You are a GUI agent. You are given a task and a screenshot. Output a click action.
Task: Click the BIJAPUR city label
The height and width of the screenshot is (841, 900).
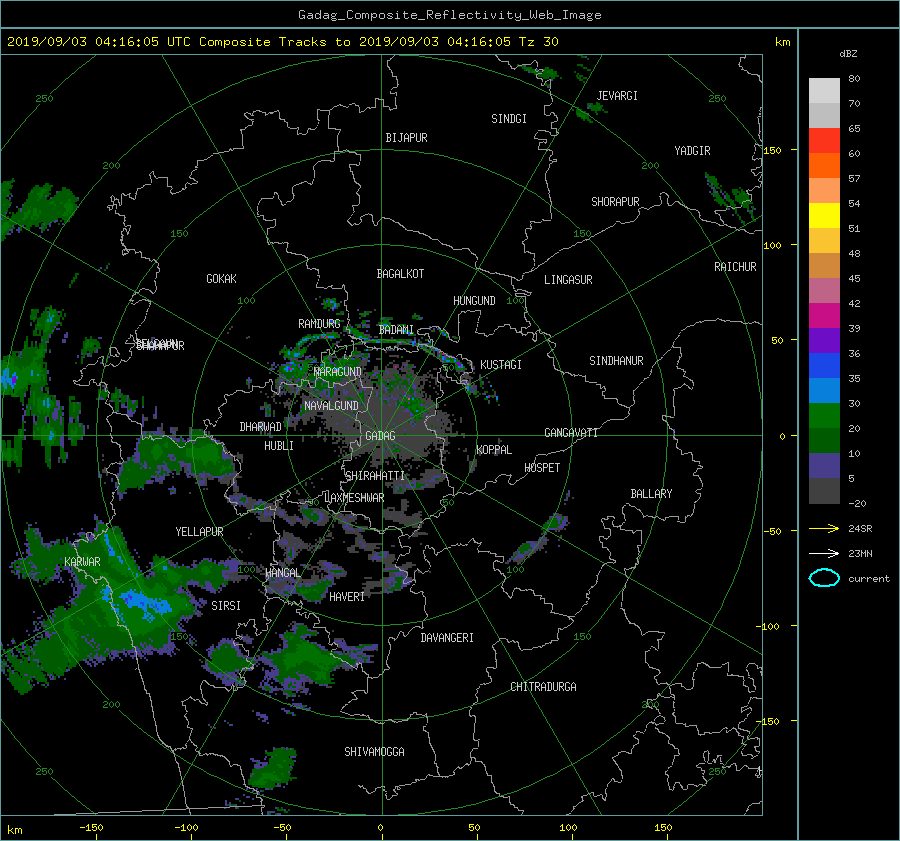[x=406, y=138]
